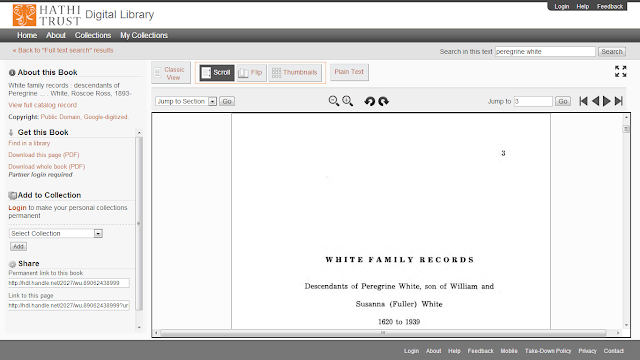The width and height of the screenshot is (640, 360).
Task: Click sidebar scrollbar up arrow
Action: (x=139, y=133)
